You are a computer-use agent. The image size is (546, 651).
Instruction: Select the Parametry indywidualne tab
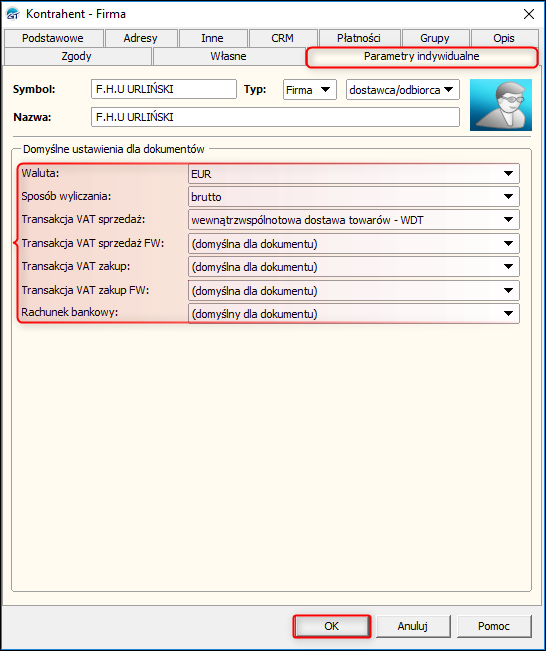coord(422,57)
